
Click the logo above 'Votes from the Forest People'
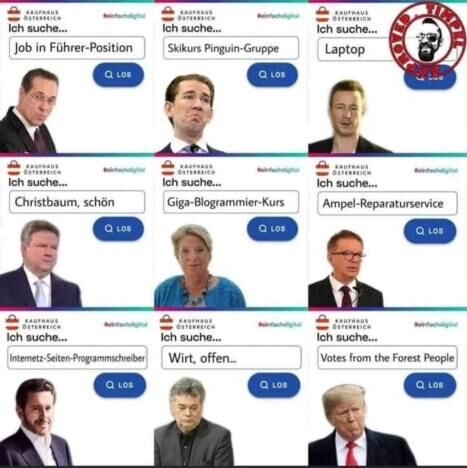point(343,323)
